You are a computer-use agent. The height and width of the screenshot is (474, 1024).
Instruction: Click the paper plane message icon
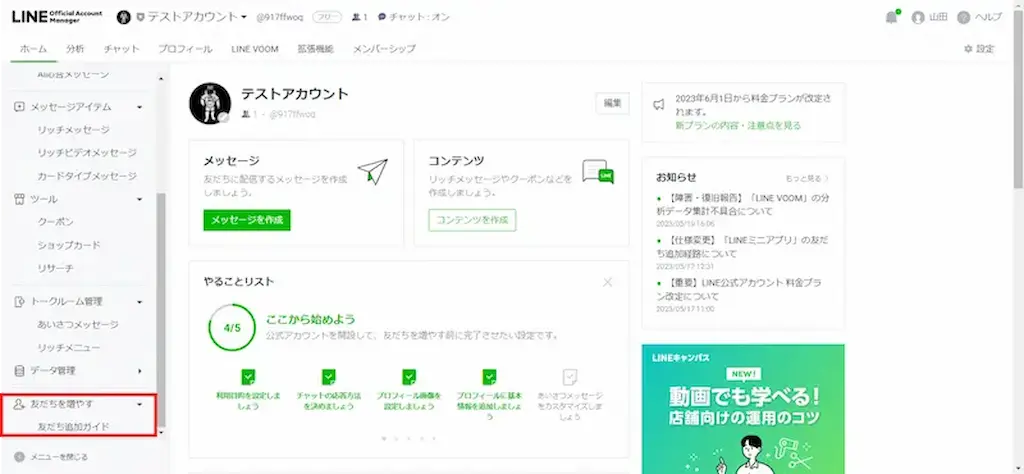click(x=373, y=172)
